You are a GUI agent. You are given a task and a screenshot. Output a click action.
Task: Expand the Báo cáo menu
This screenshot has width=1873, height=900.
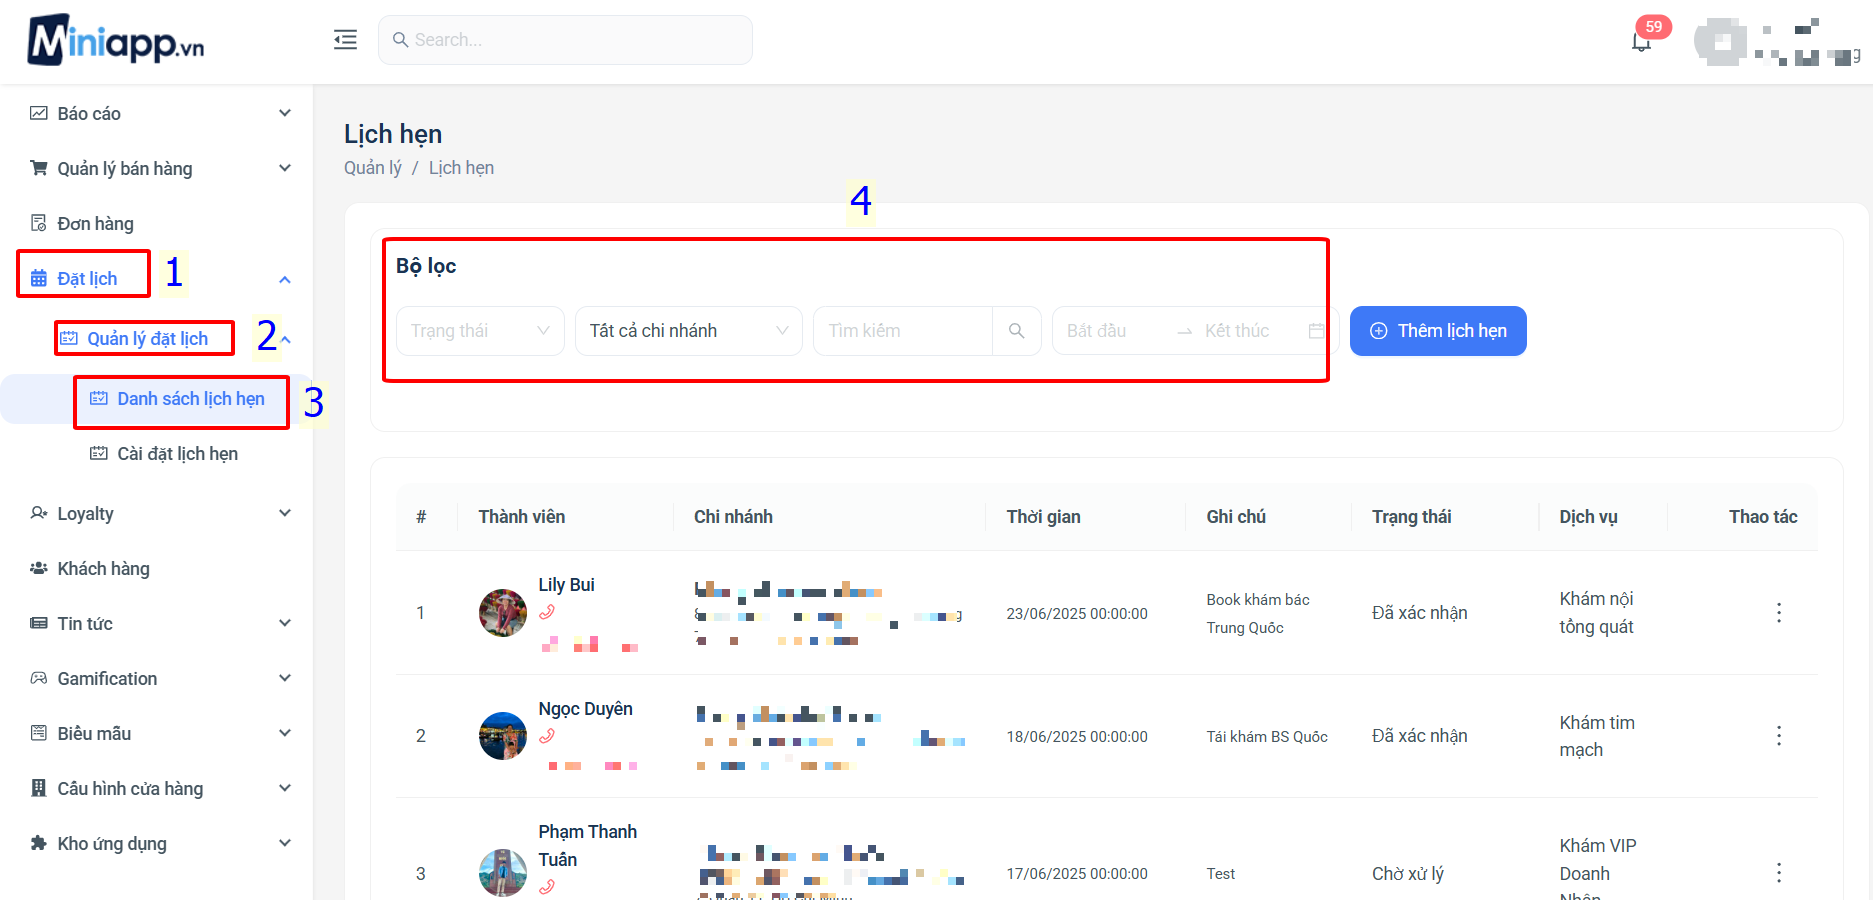[160, 113]
